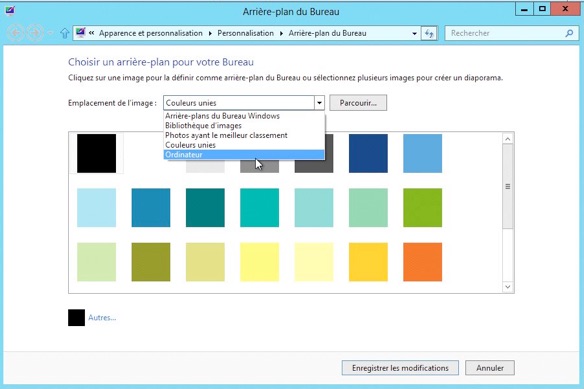Go up one level with the up arrow

(x=64, y=34)
